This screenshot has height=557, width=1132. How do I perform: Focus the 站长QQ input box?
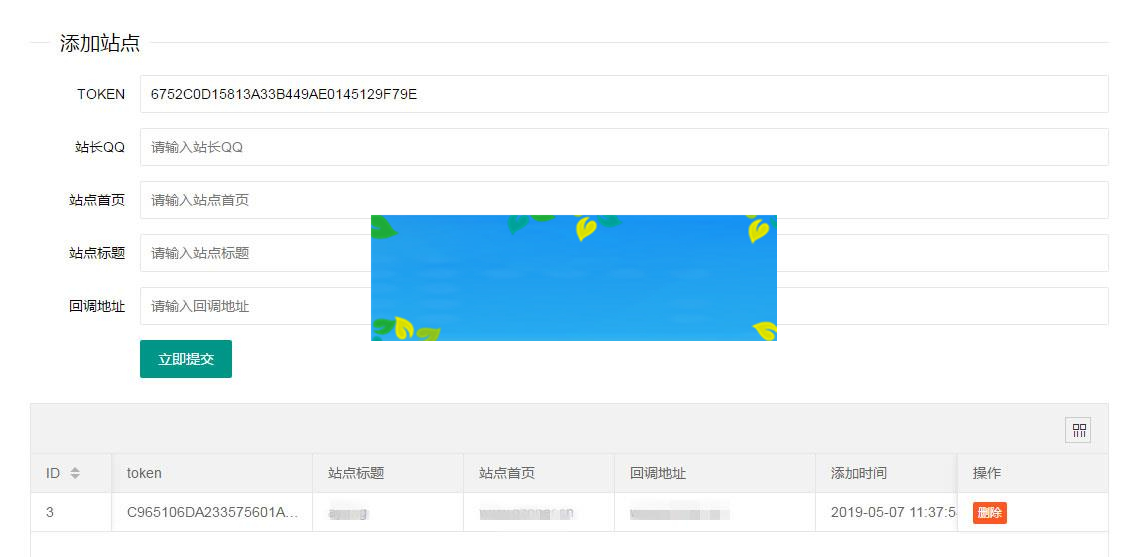pos(623,147)
